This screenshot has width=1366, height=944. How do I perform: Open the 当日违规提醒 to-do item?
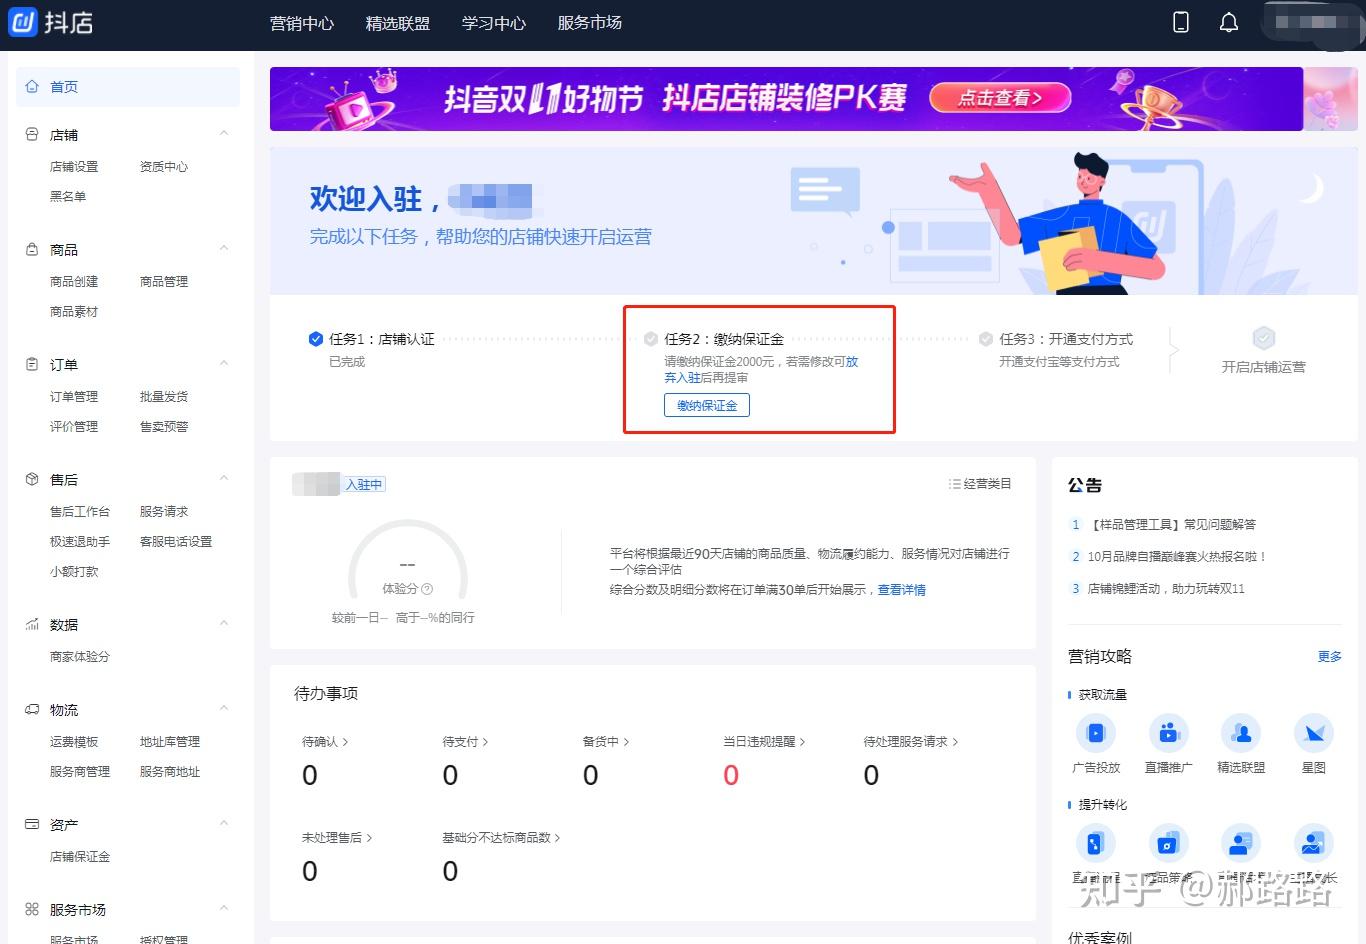[x=764, y=742]
